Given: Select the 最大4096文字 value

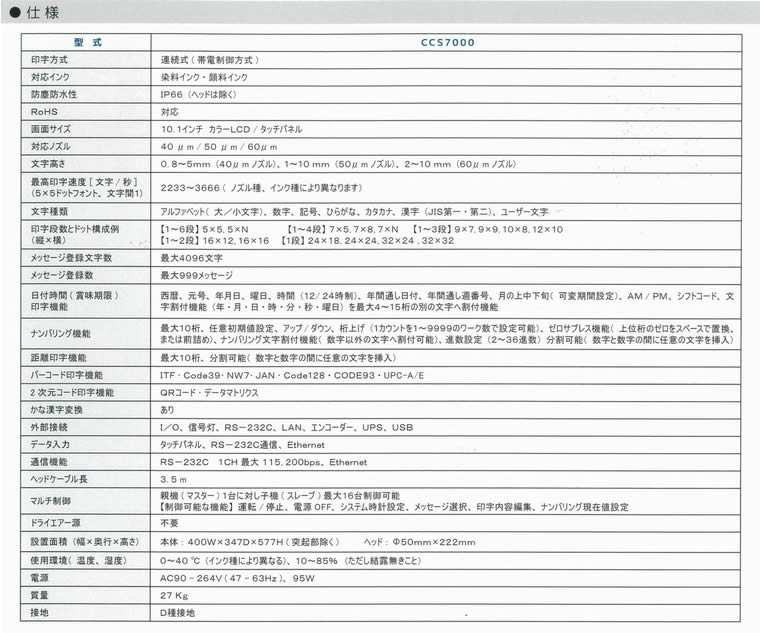Looking at the screenshot, I should tap(191, 258).
